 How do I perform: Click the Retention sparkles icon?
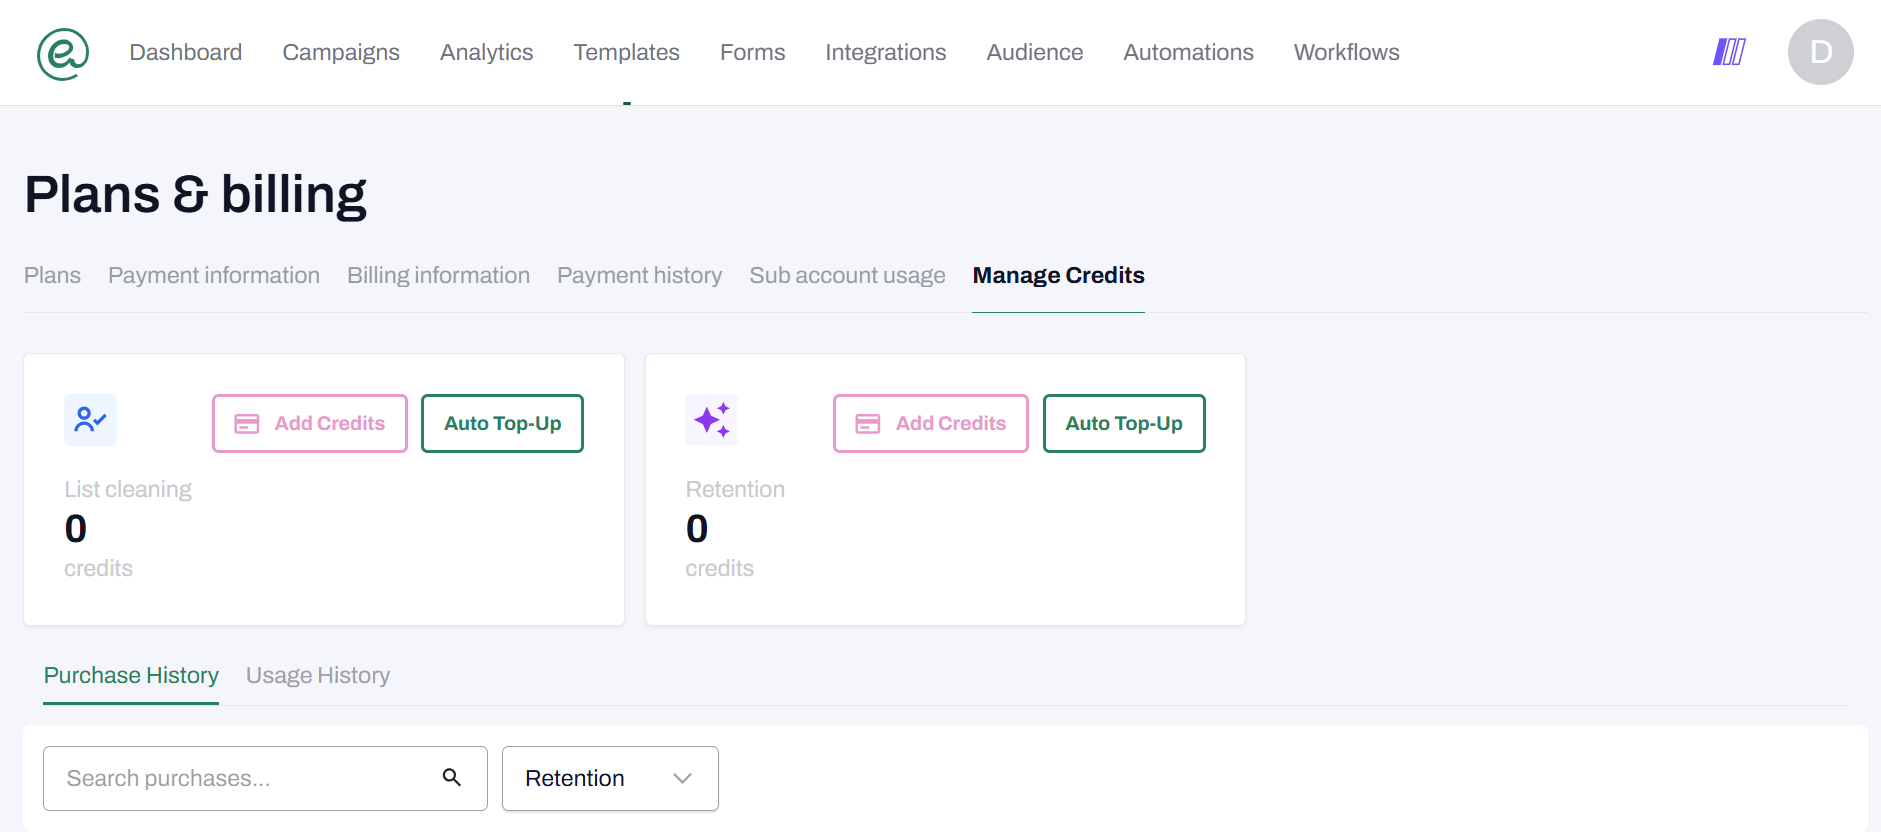click(x=711, y=420)
